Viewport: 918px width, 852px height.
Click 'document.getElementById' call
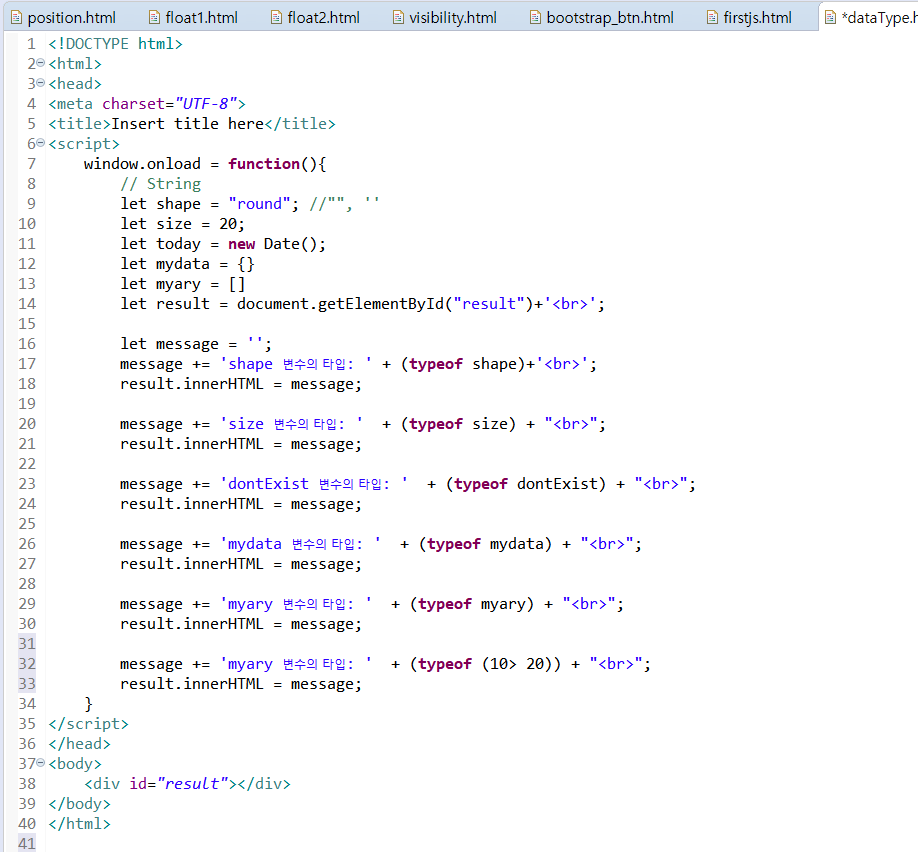click(x=340, y=303)
